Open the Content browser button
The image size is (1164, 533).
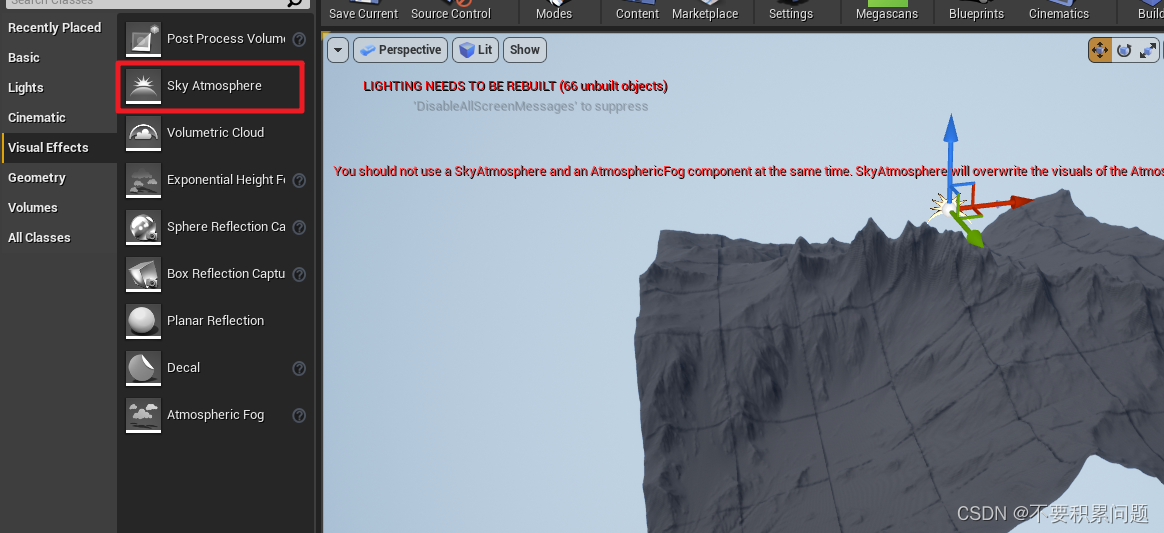638,11
